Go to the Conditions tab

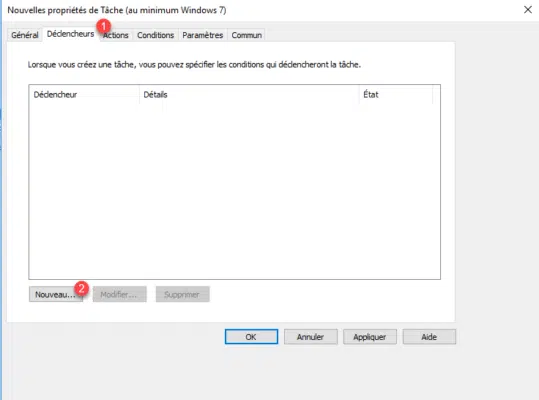click(x=155, y=35)
